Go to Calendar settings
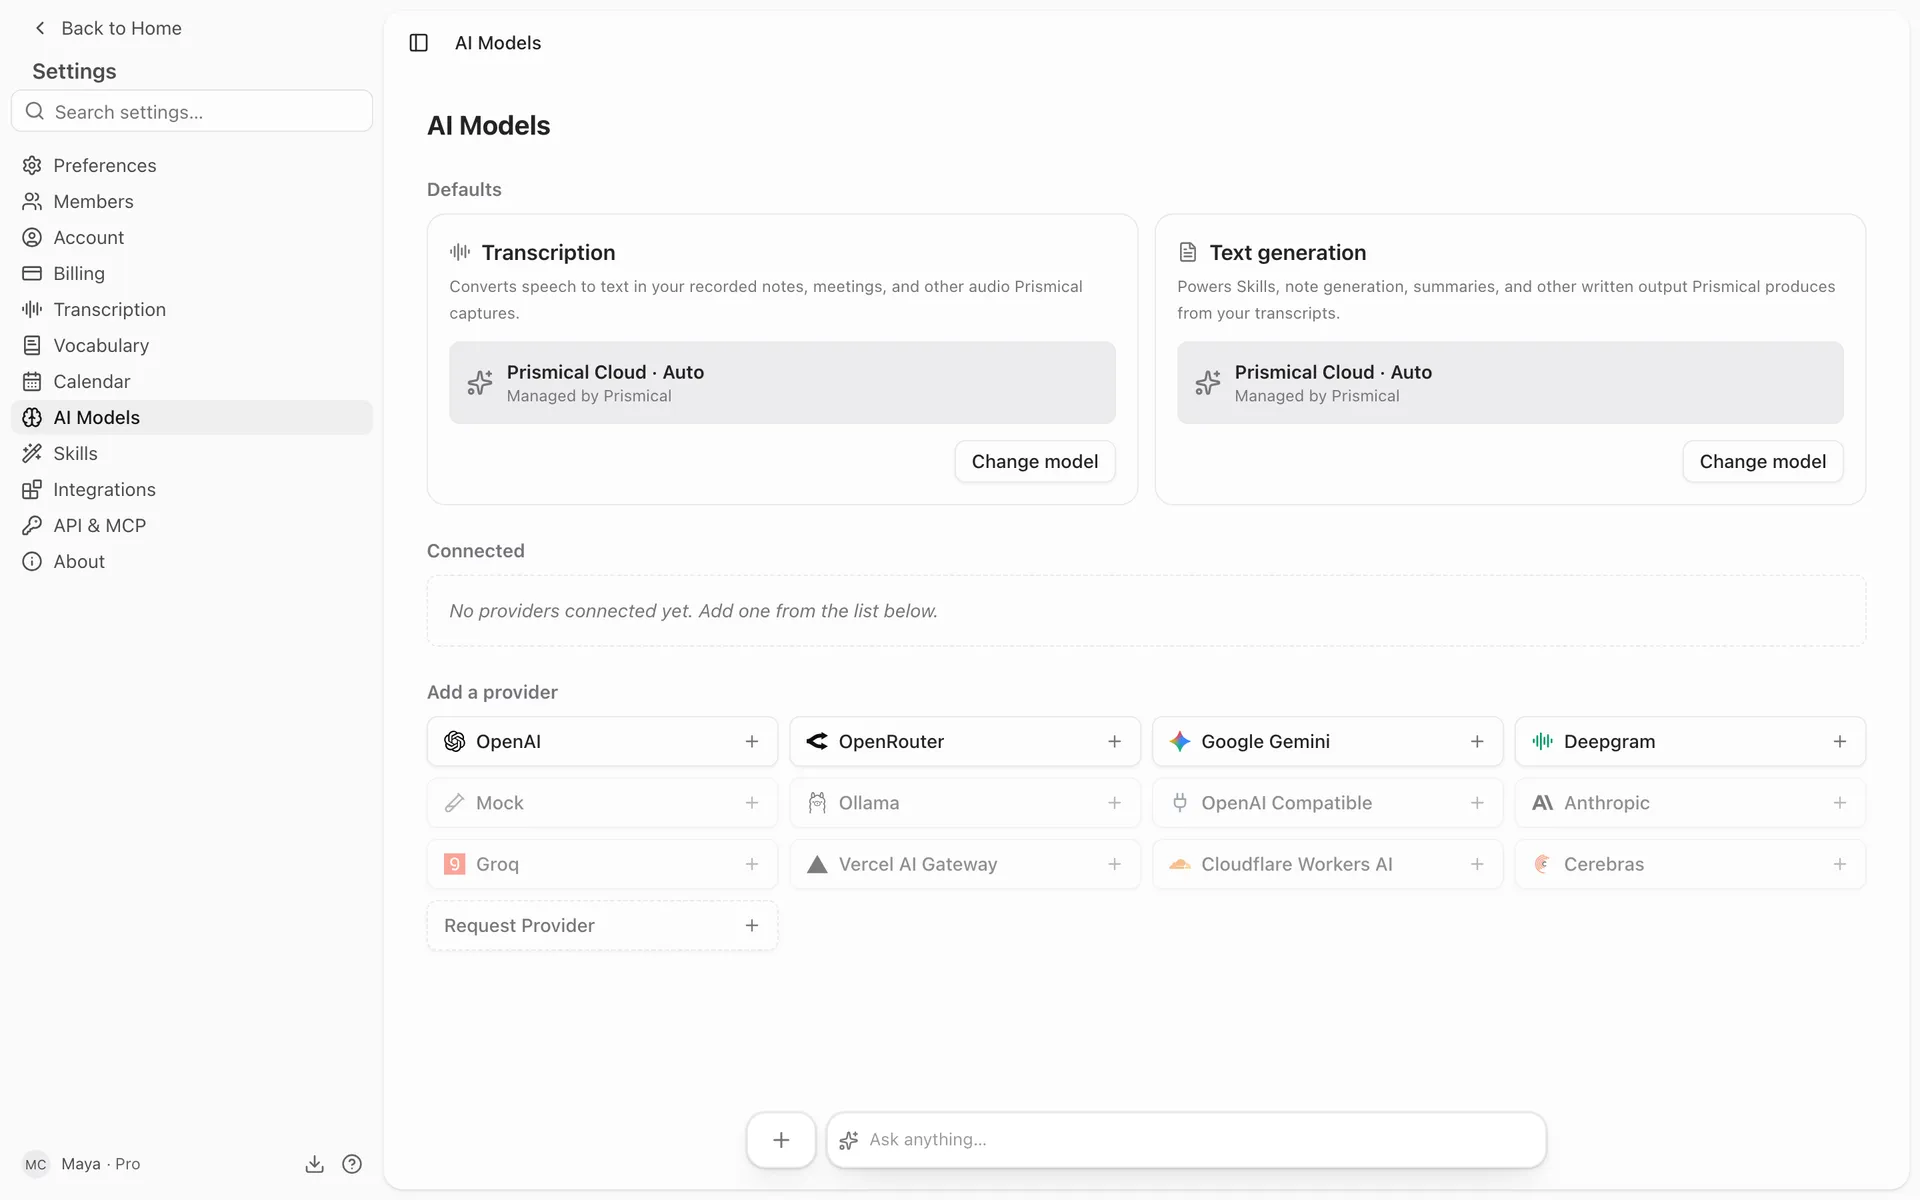The width and height of the screenshot is (1920, 1200). (192, 381)
